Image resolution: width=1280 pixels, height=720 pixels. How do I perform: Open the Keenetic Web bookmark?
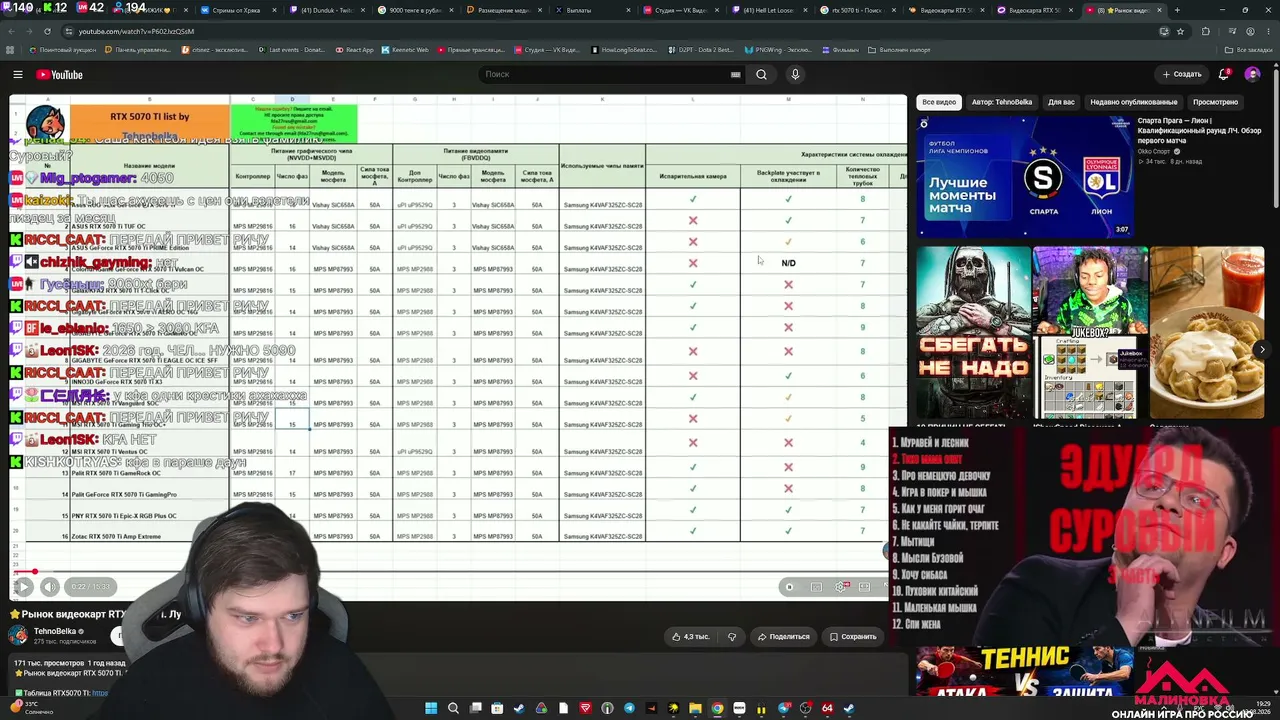[x=404, y=50]
